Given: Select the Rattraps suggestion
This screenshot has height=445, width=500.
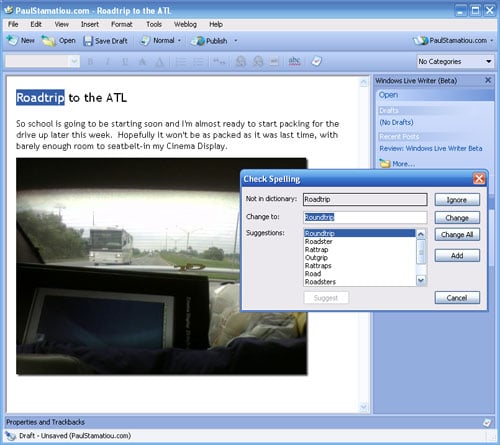Looking at the screenshot, I should pos(360,266).
